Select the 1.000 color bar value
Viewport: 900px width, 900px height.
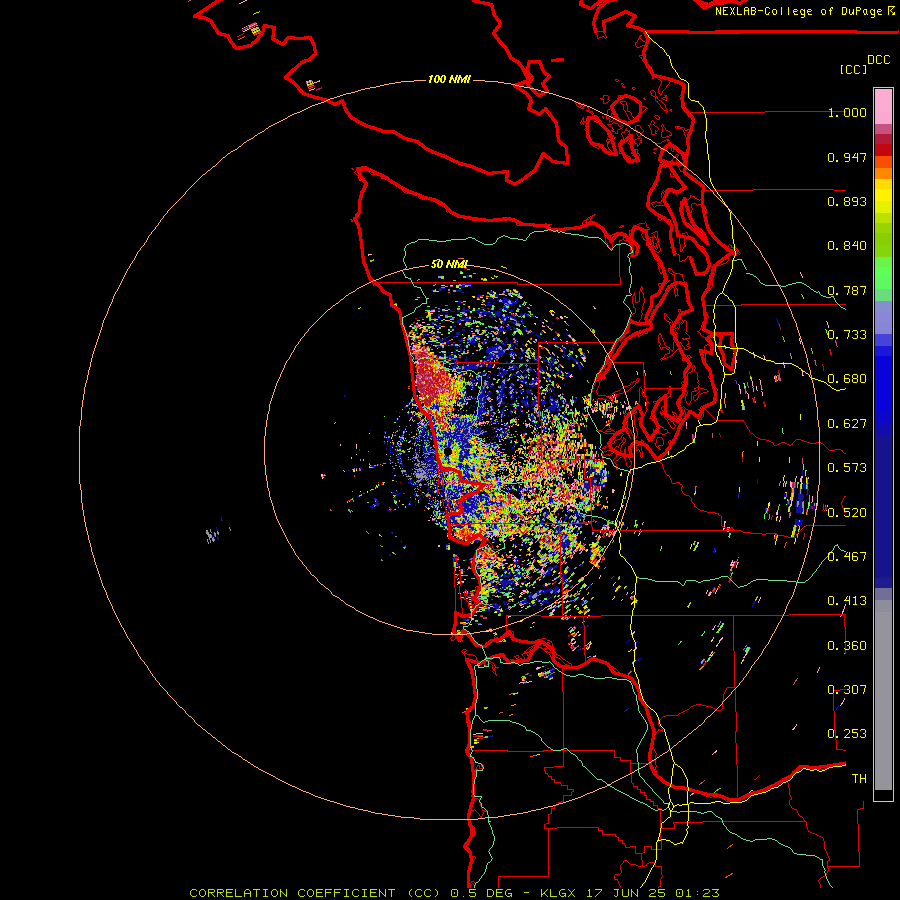(x=847, y=112)
